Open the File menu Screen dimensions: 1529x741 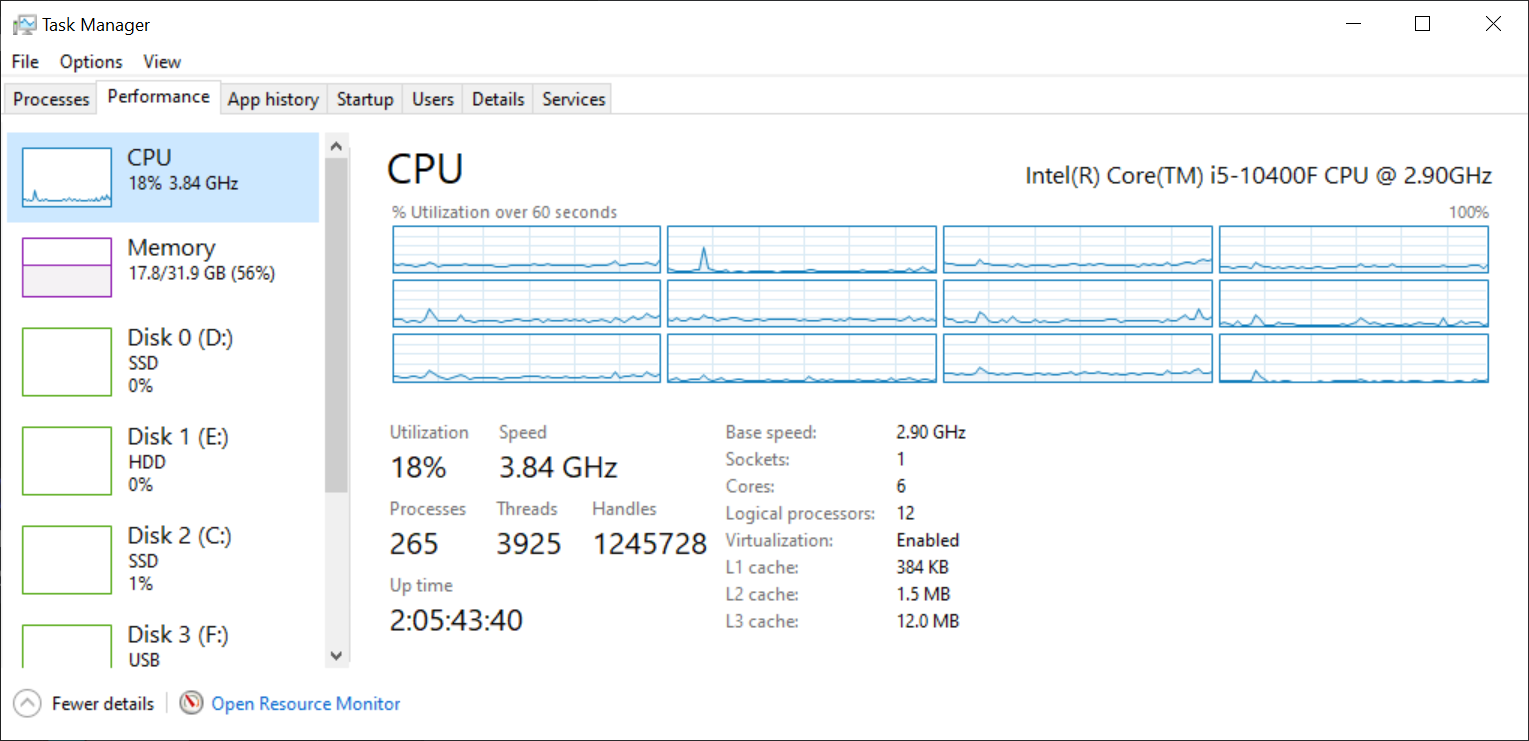pyautogui.click(x=25, y=62)
